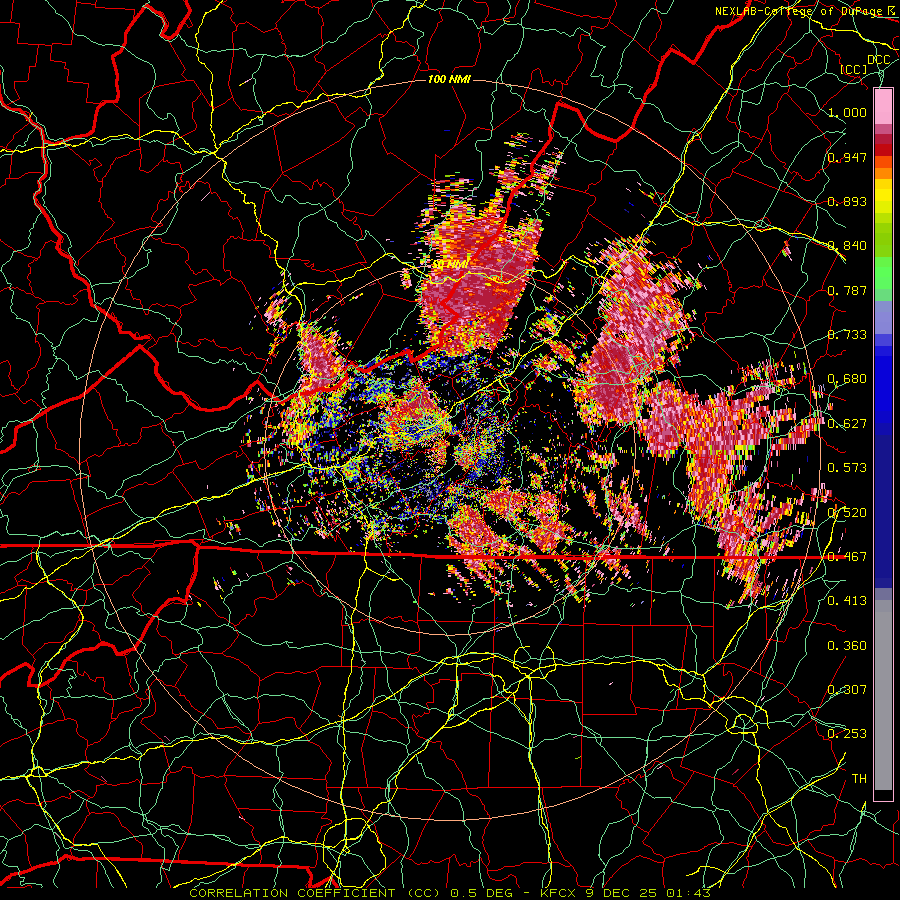Click the 0.253 scale value
Viewport: 900px width, 900px height.
pyautogui.click(x=847, y=734)
